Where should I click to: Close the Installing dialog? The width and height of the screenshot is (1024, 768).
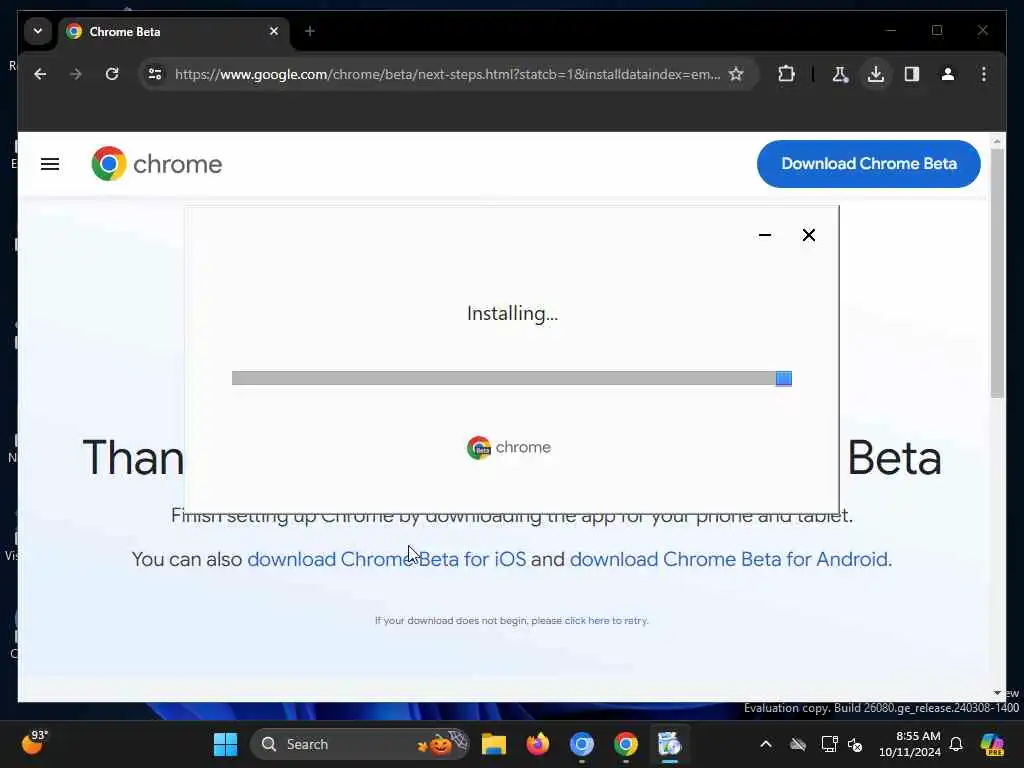[x=808, y=235]
